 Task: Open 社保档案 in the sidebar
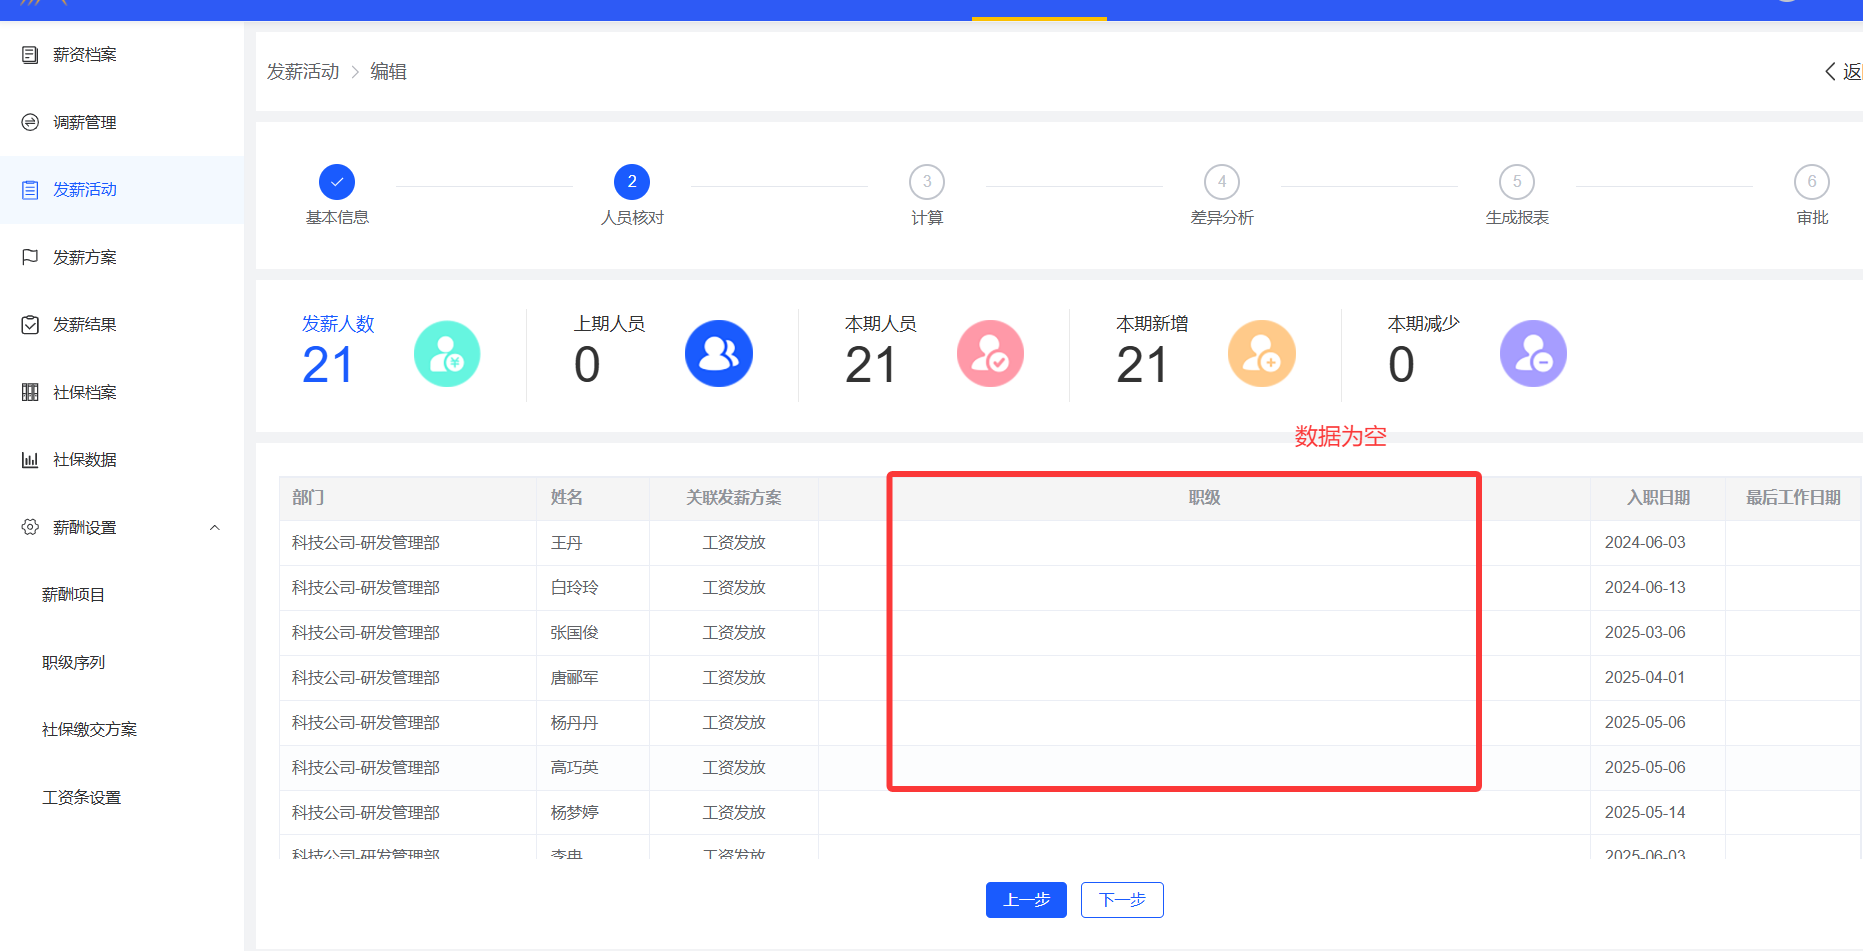coord(85,393)
